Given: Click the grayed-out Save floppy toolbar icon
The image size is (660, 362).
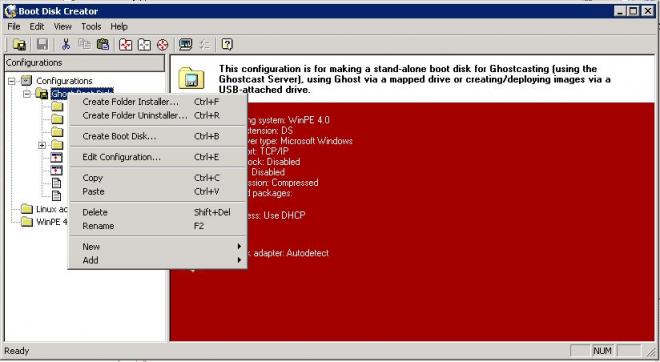Looking at the screenshot, I should point(42,44).
